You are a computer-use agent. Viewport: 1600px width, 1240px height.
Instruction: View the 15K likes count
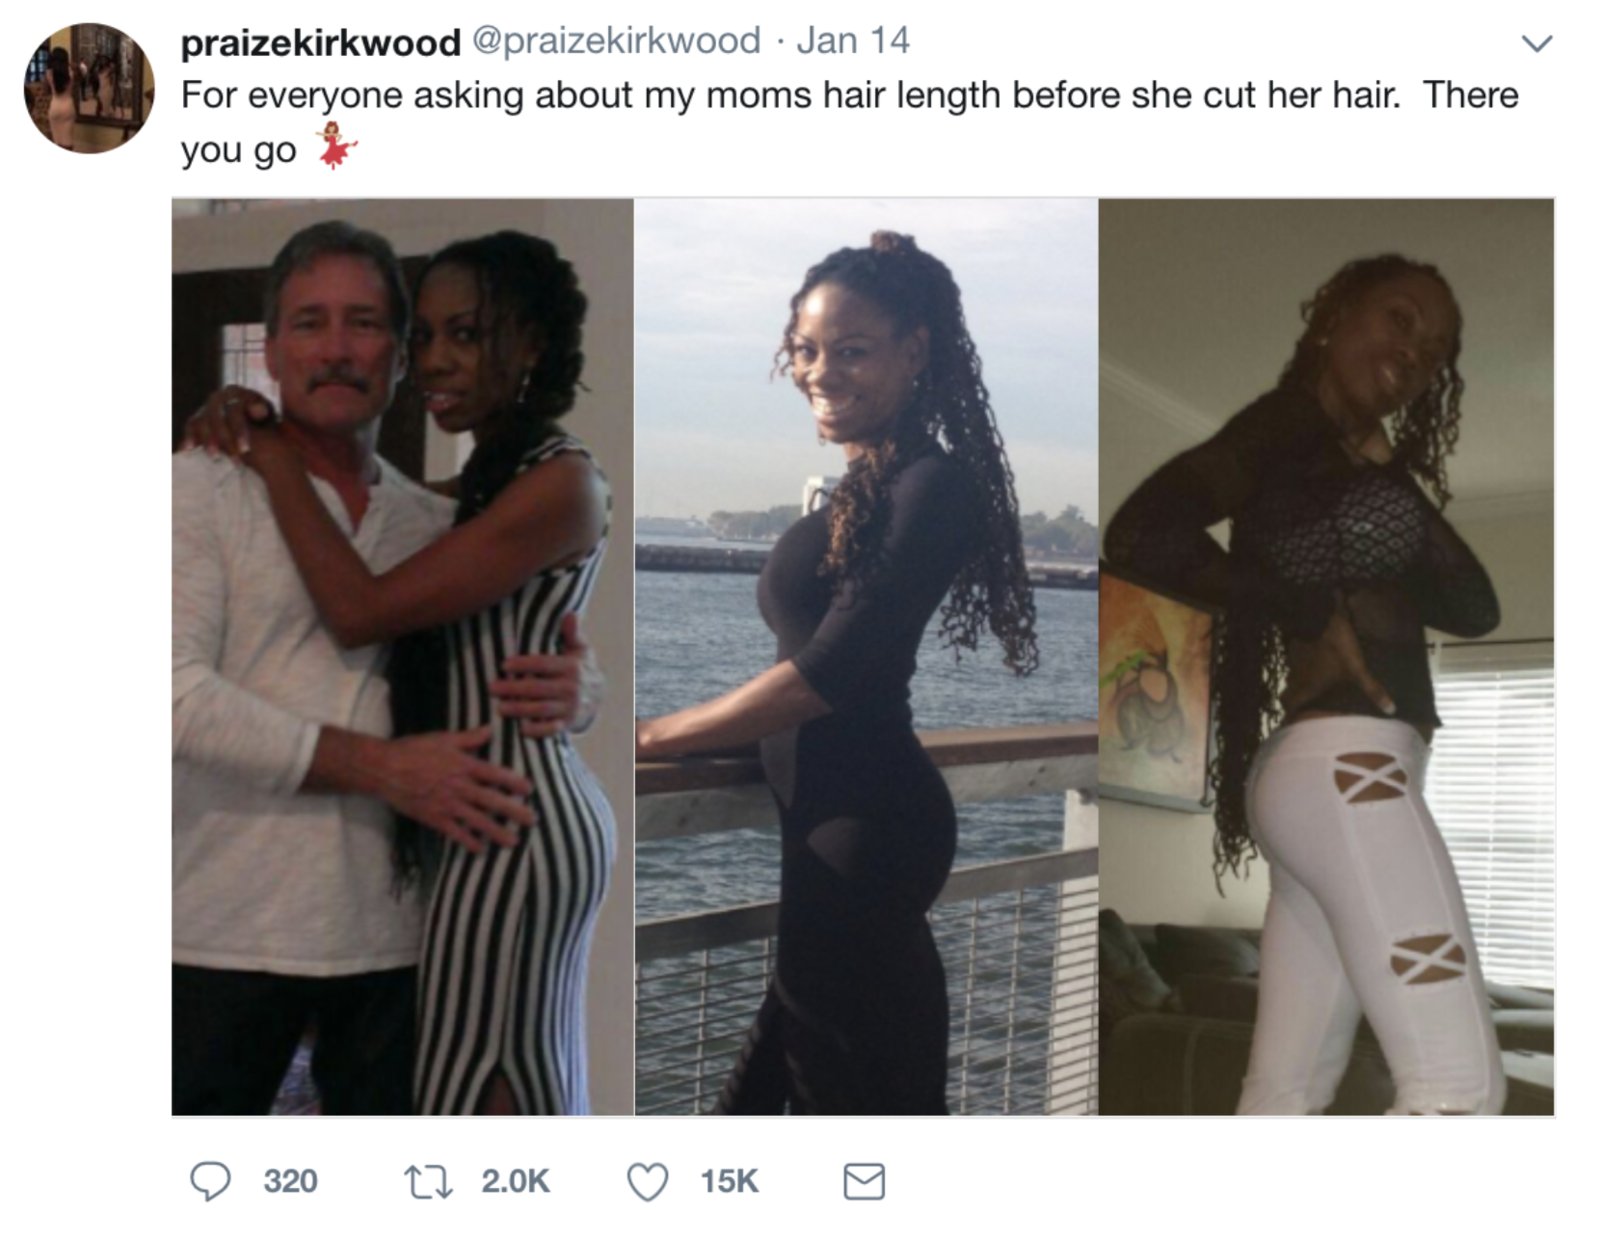(x=729, y=1181)
